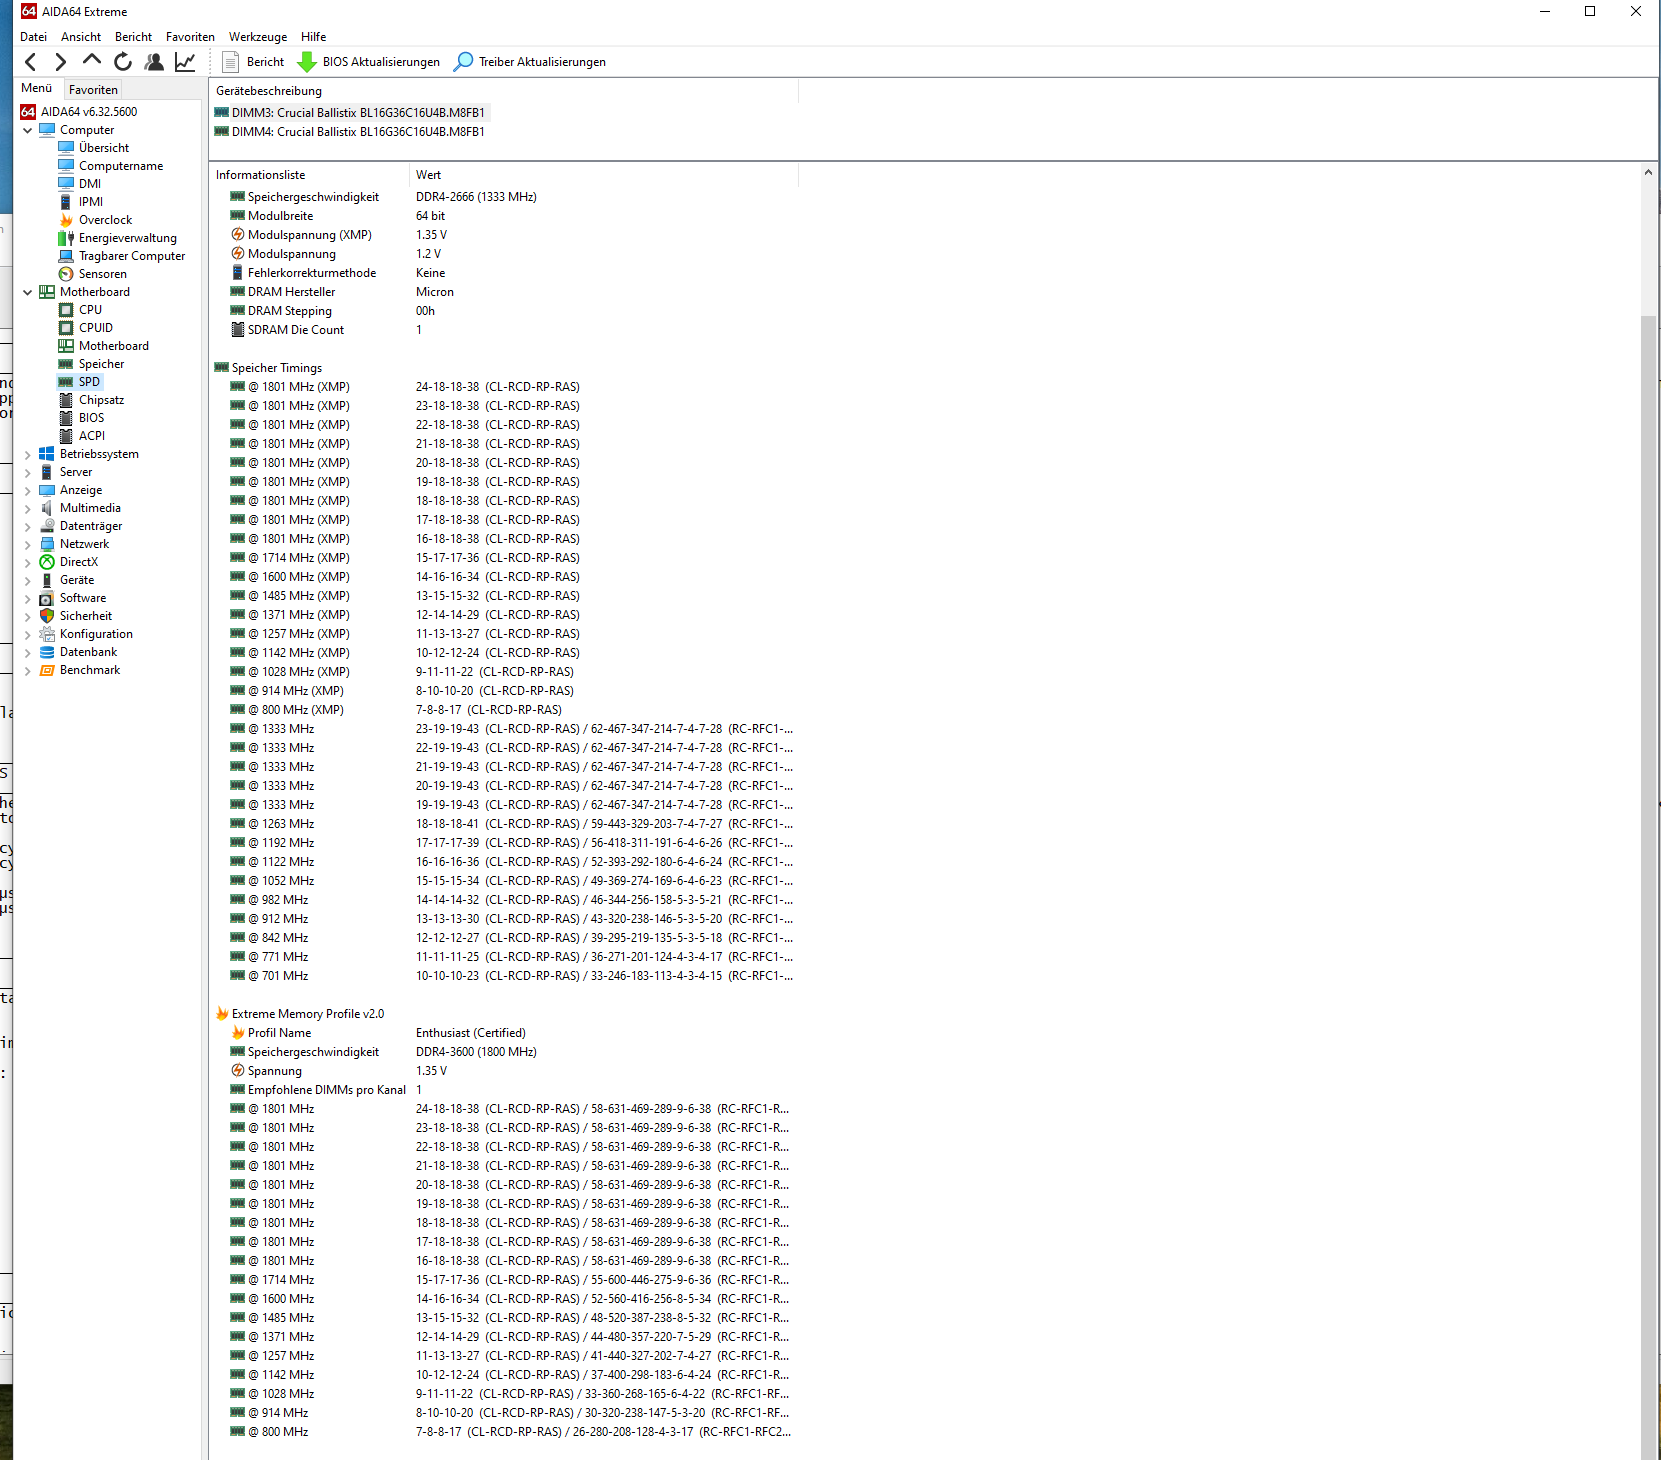Viewport: 1661px width, 1460px height.
Task: Click the Overclock flame icon
Action: (66, 220)
